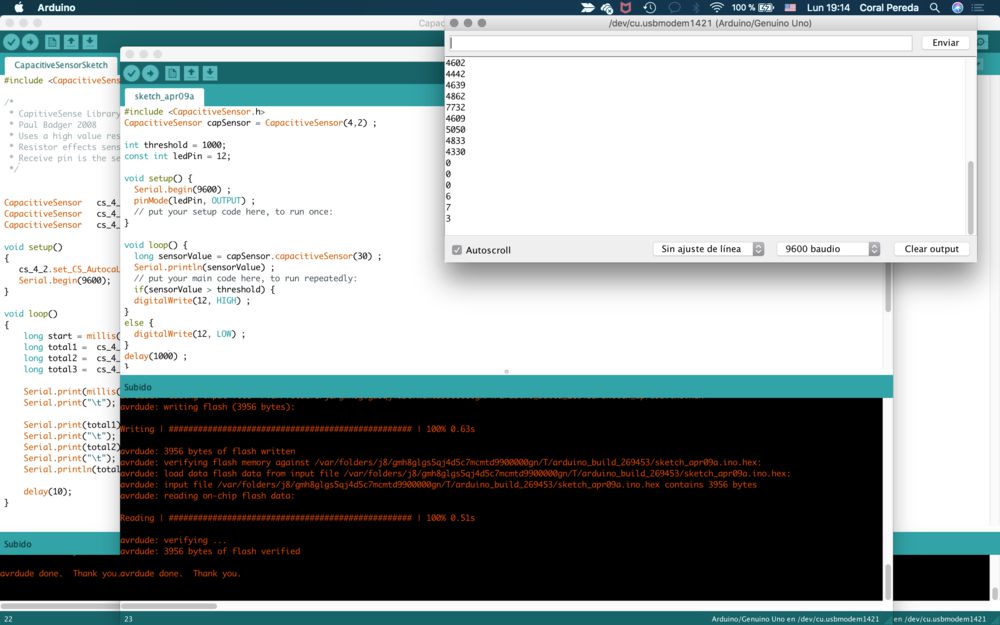
Task: Select the CapacitiveSensorSketch tab
Action: pyautogui.click(x=61, y=65)
